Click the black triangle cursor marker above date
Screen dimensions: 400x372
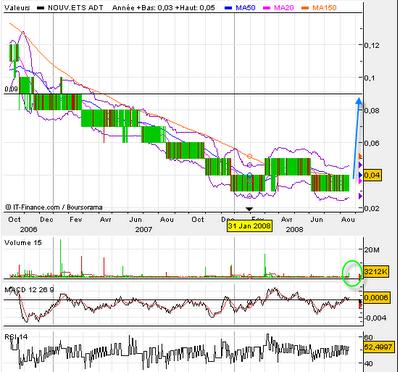(249, 209)
